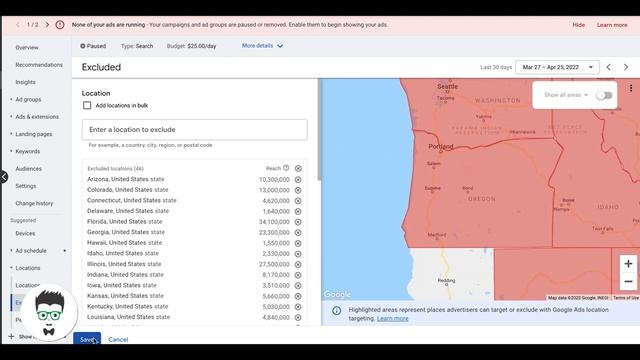The width and height of the screenshot is (640, 360).
Task: Go to next date range
Action: 626,67
